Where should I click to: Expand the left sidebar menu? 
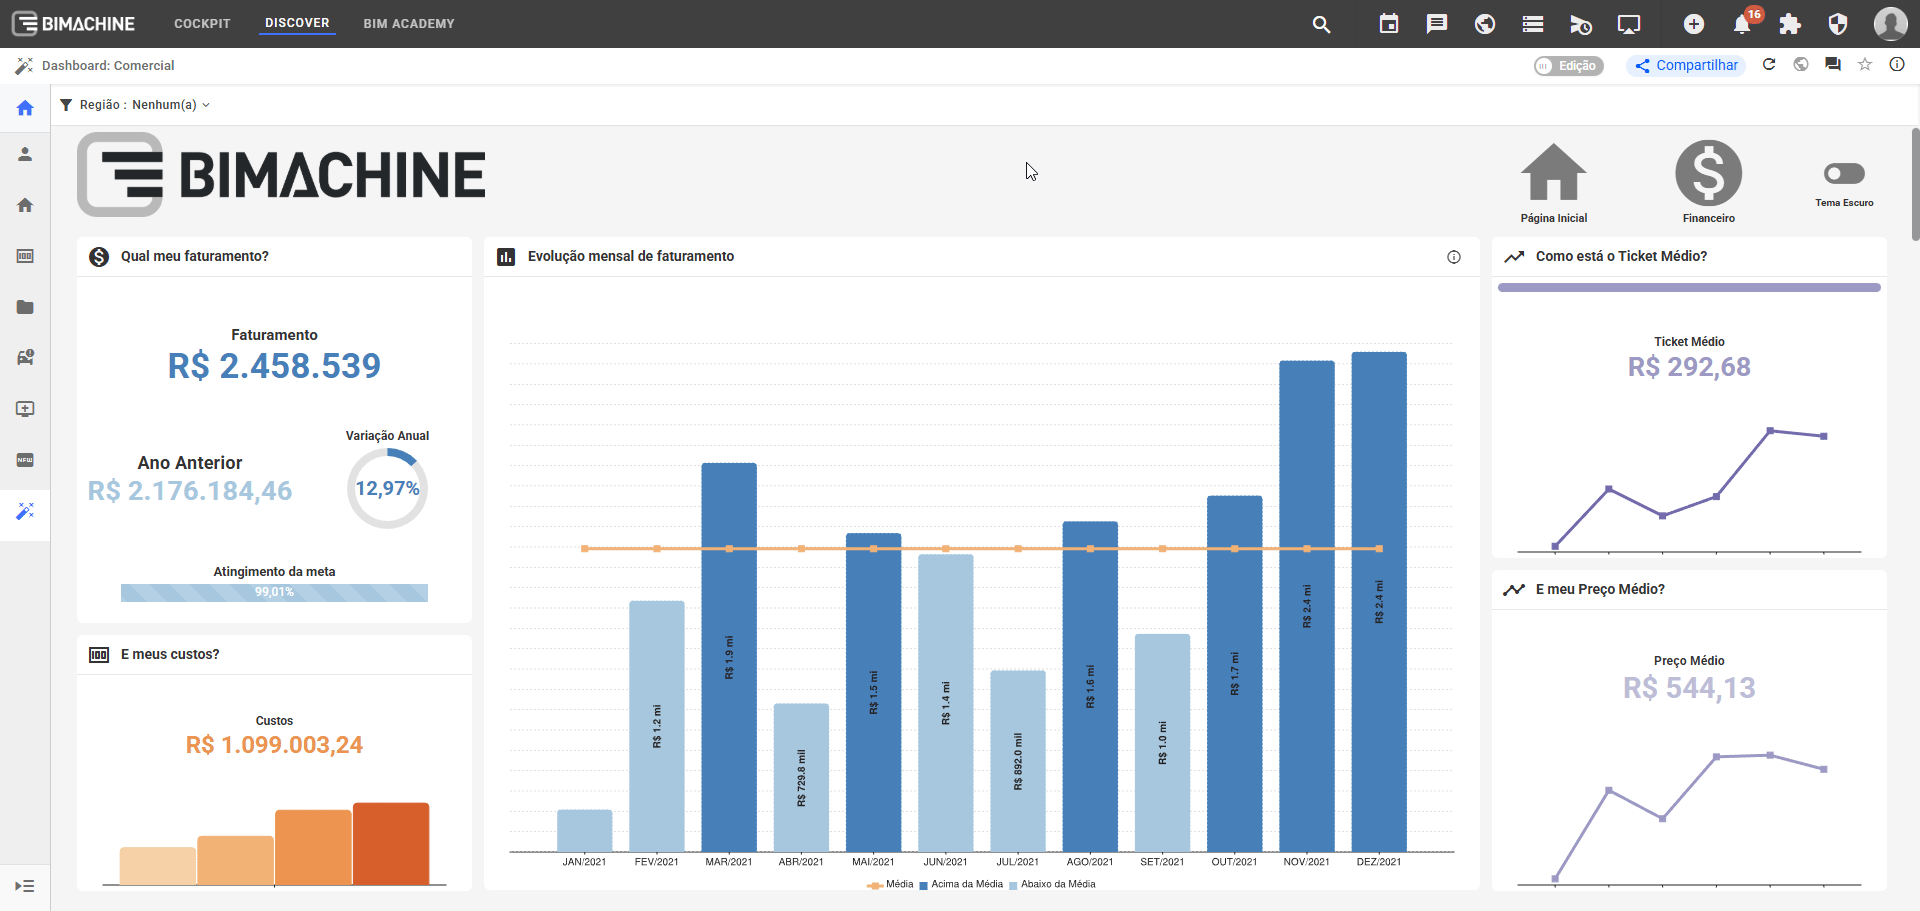click(x=25, y=886)
